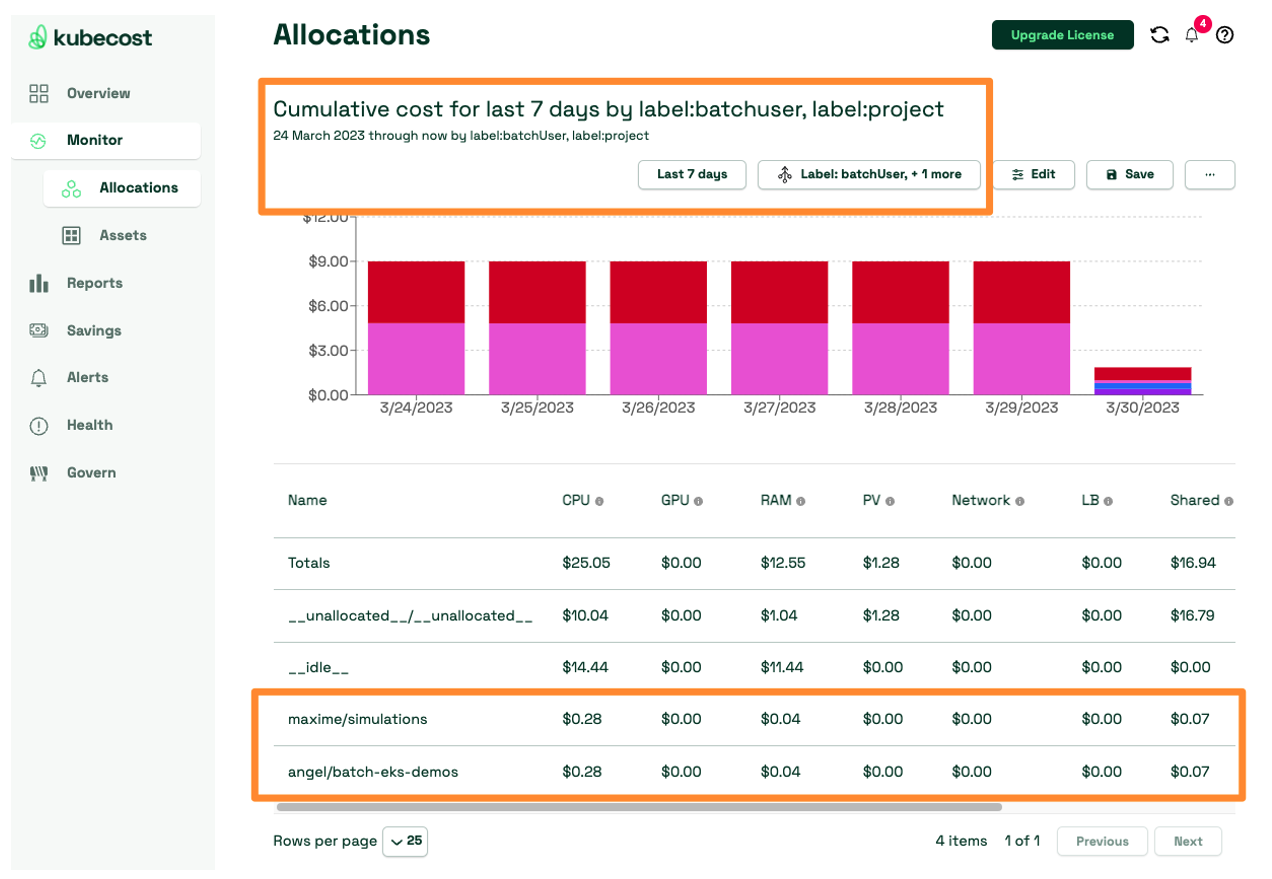Expand the Last 7 days date picker
1272x879 pixels.
click(691, 174)
